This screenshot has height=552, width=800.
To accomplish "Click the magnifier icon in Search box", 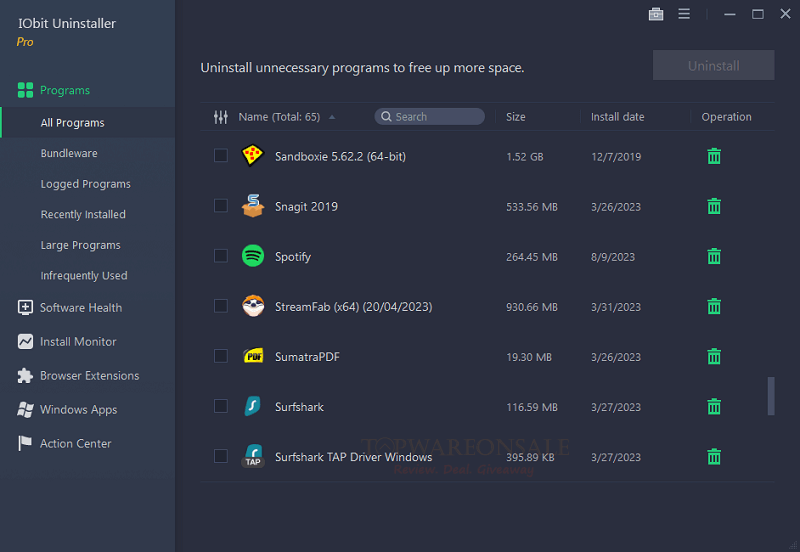I will pyautogui.click(x=386, y=117).
